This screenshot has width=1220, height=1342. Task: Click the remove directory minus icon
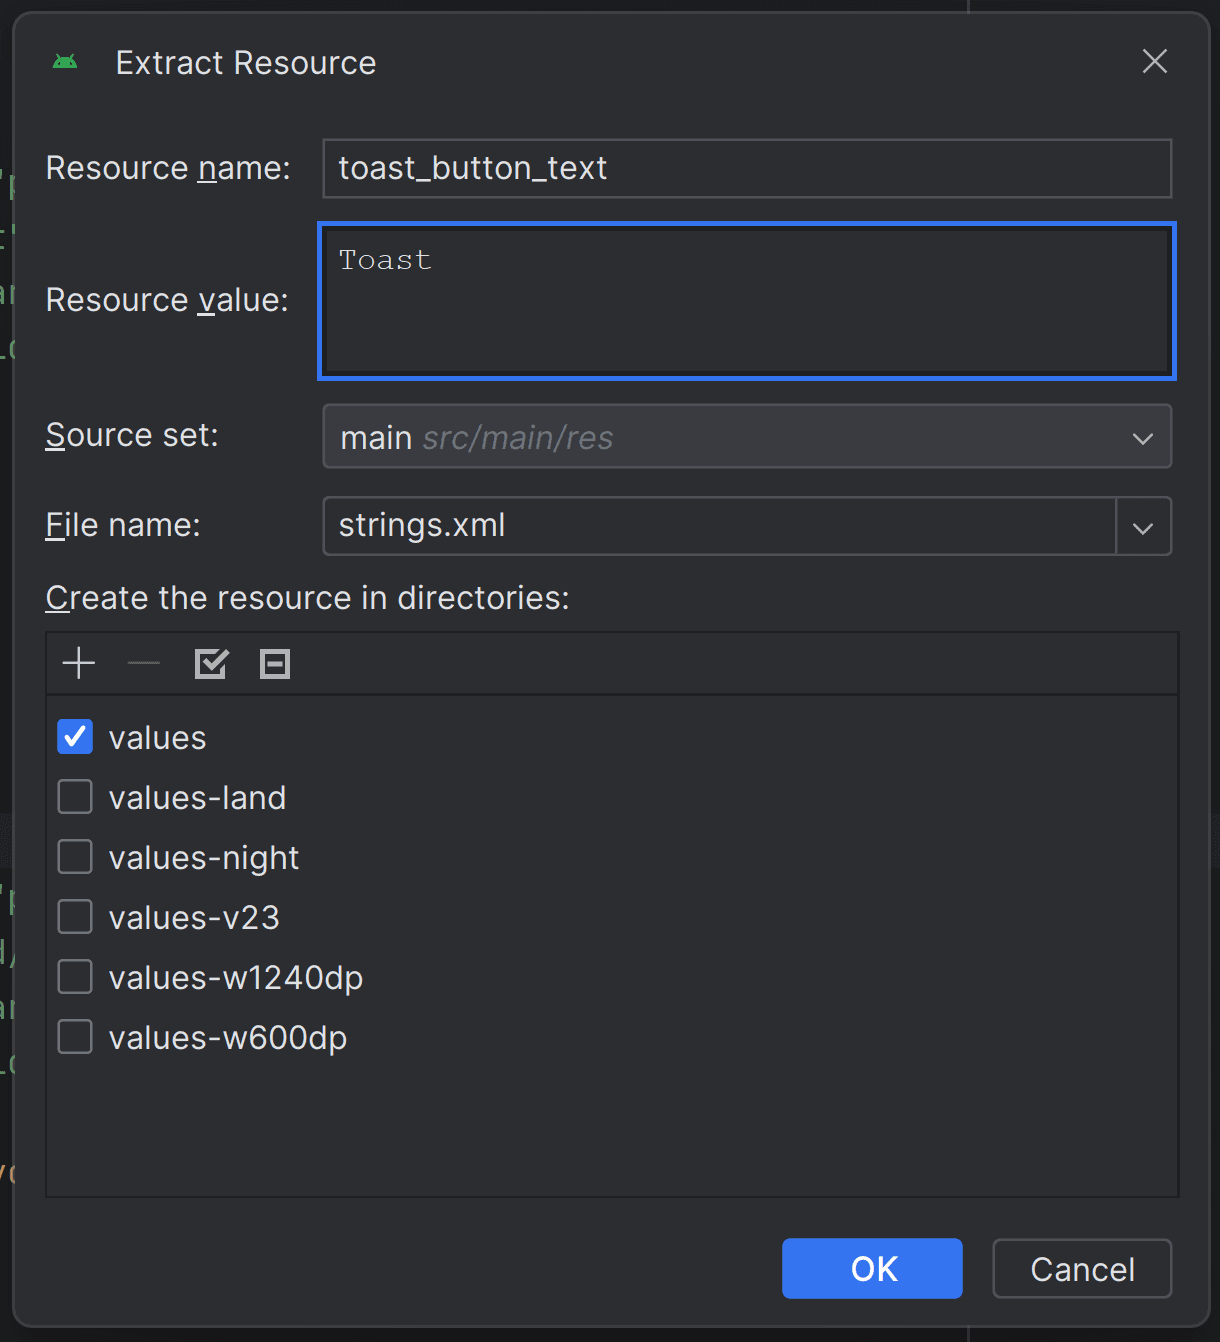point(144,663)
